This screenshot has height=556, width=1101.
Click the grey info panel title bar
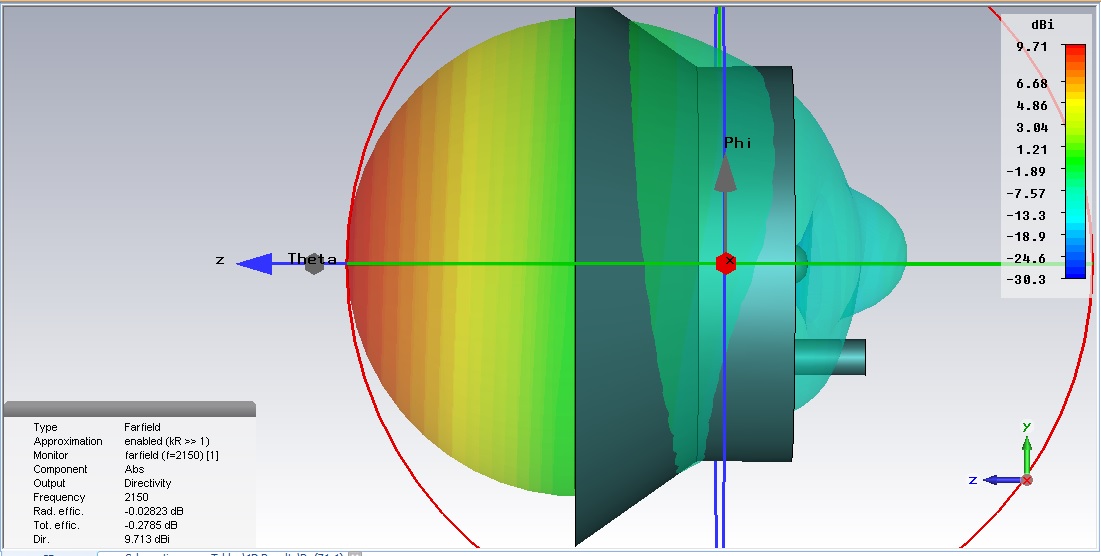click(129, 409)
